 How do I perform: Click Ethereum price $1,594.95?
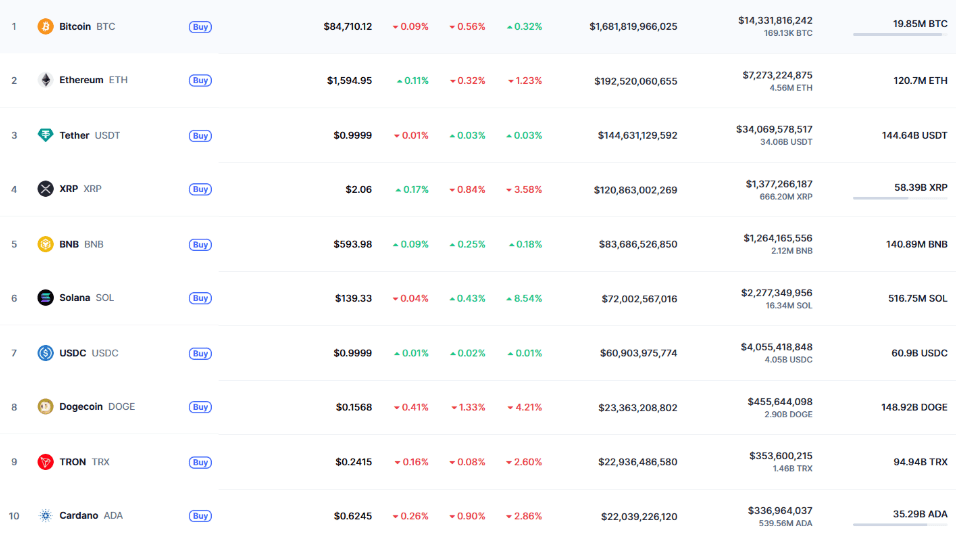pos(349,81)
